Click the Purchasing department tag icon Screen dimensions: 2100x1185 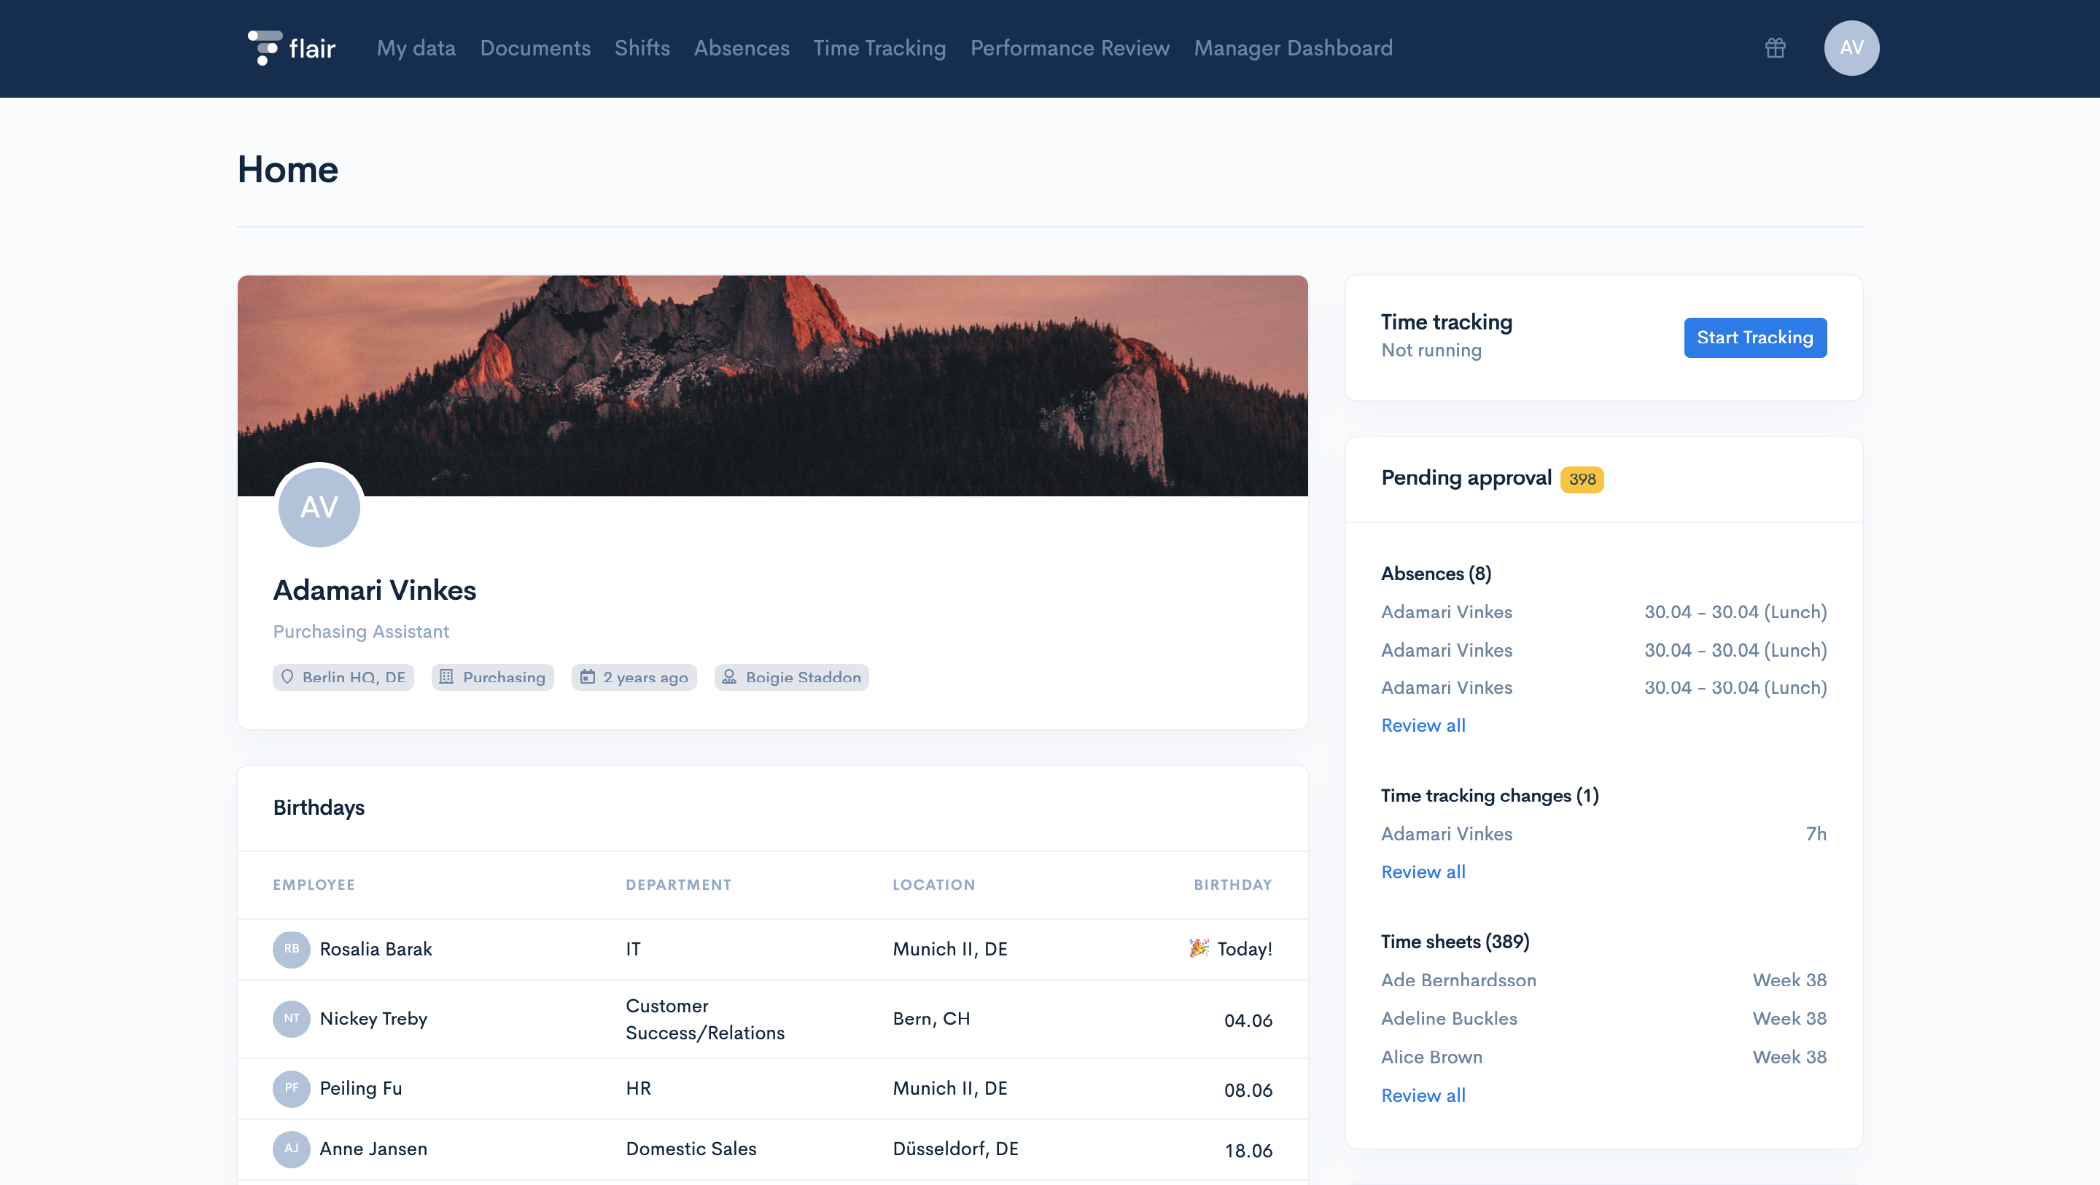(x=446, y=677)
